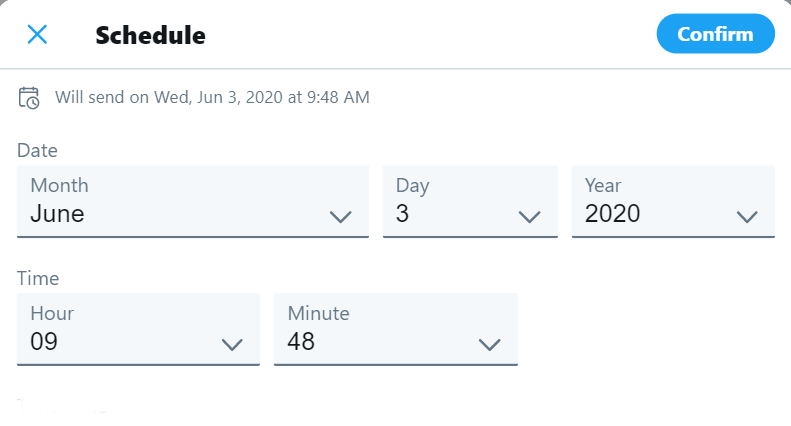Click the Date section label
Screen dimensions: 791x426
click(37, 150)
